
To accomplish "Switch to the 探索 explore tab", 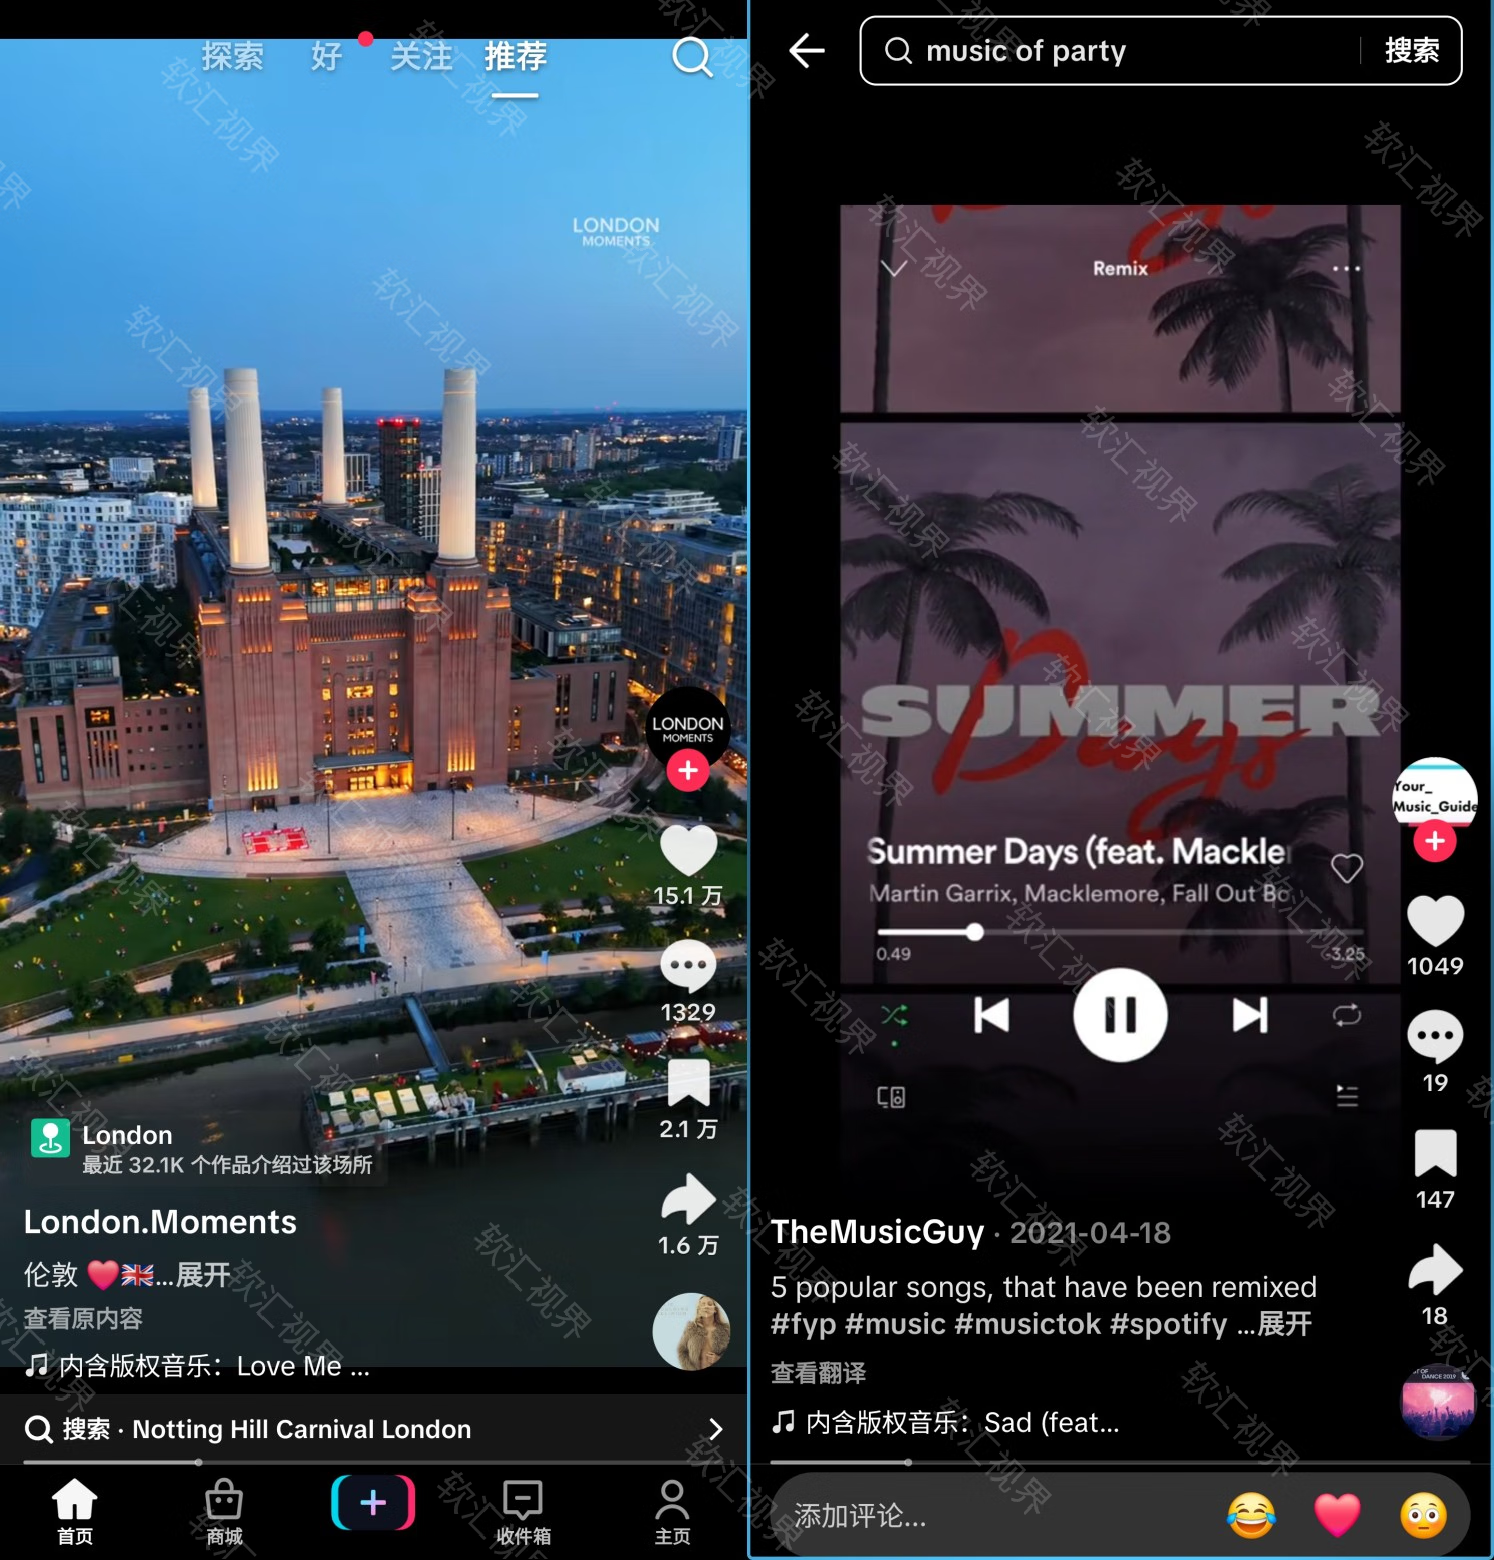I will [x=232, y=57].
